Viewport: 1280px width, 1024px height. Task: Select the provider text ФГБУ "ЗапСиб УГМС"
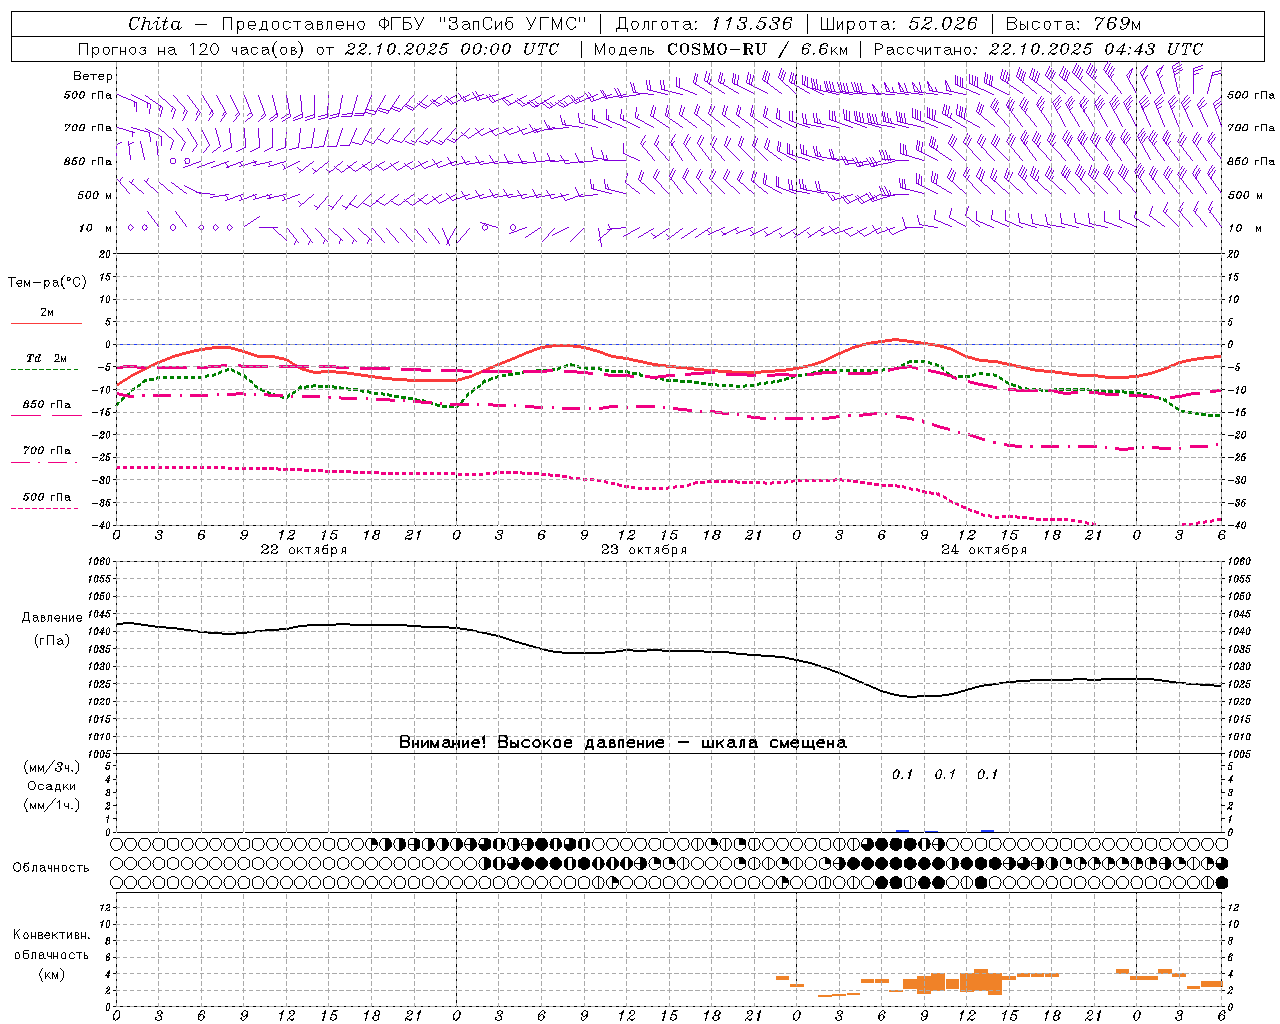(482, 24)
